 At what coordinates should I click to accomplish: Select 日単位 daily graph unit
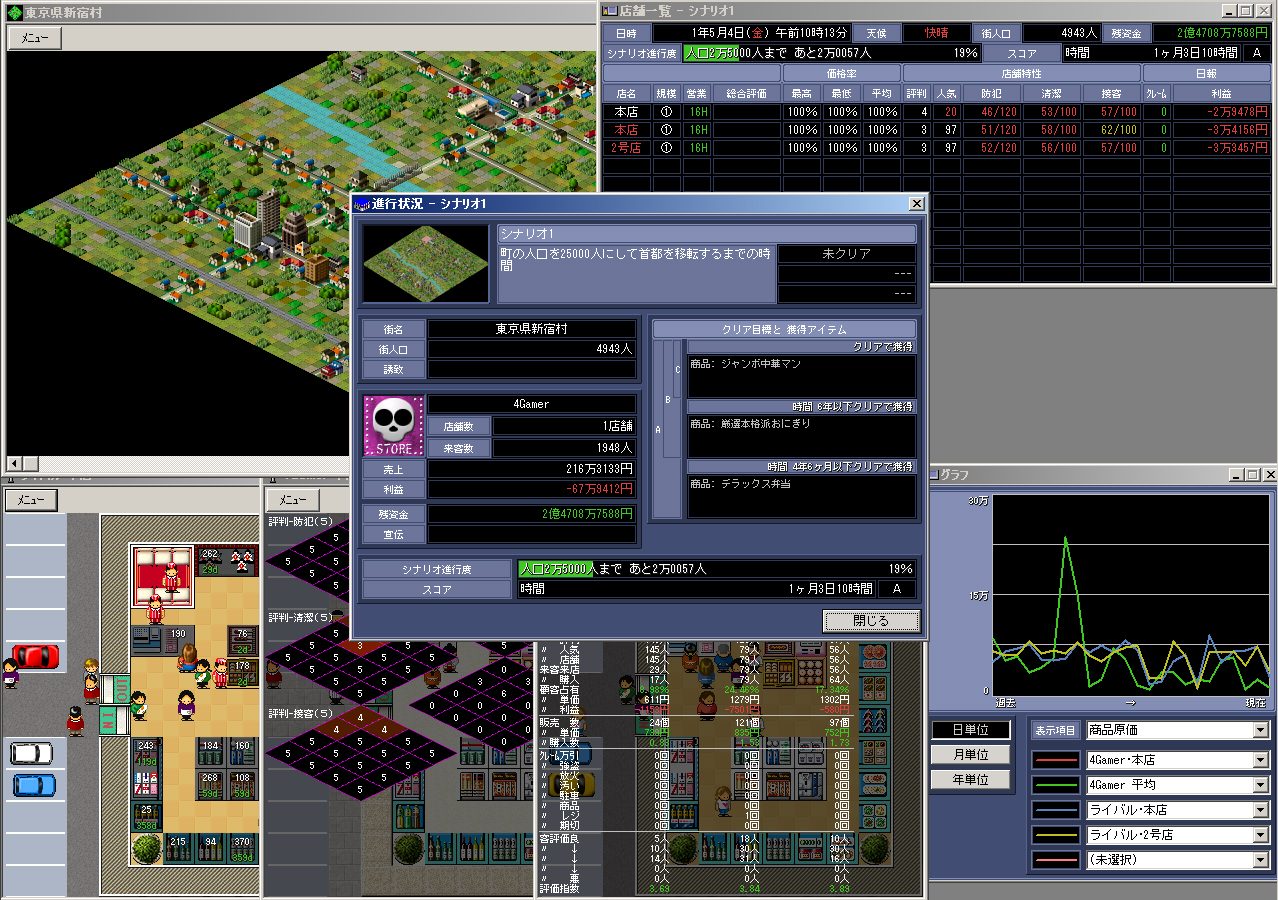point(969,730)
